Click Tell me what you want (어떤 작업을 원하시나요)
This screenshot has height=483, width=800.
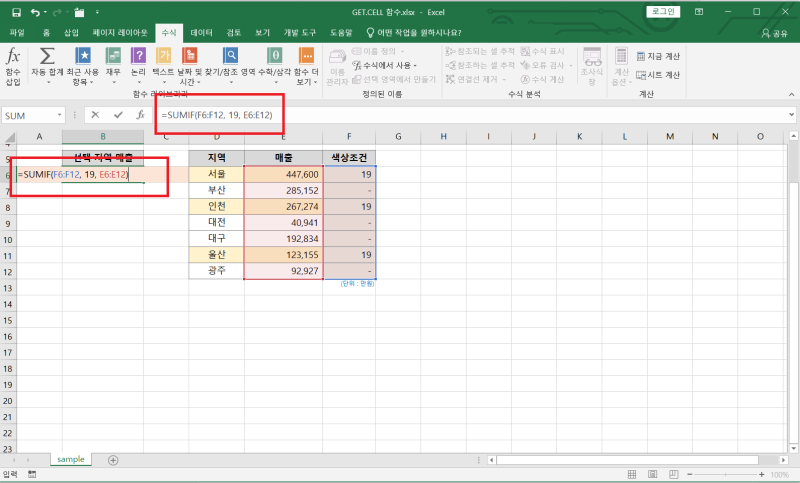414,33
